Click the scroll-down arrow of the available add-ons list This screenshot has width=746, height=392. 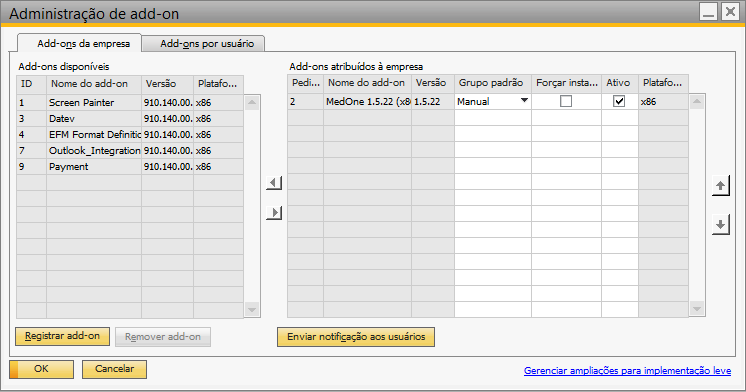coord(252,310)
